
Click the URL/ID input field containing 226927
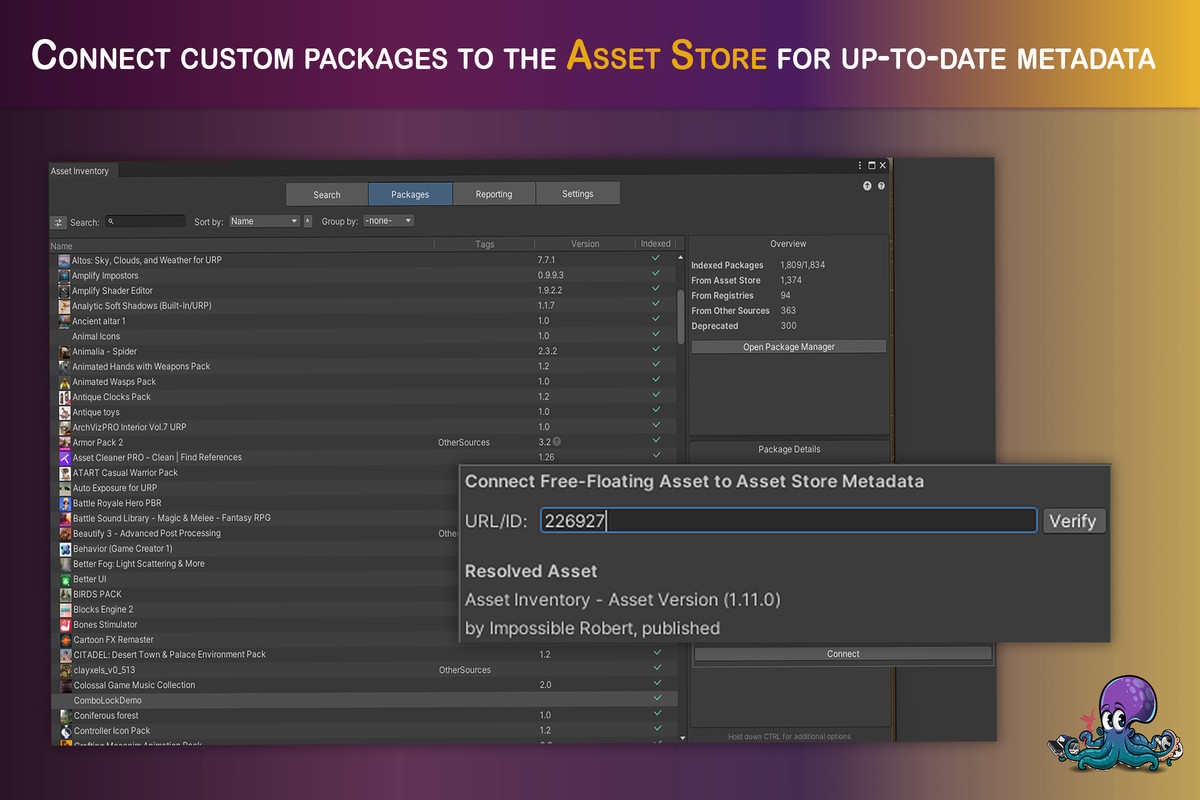pyautogui.click(x=788, y=520)
